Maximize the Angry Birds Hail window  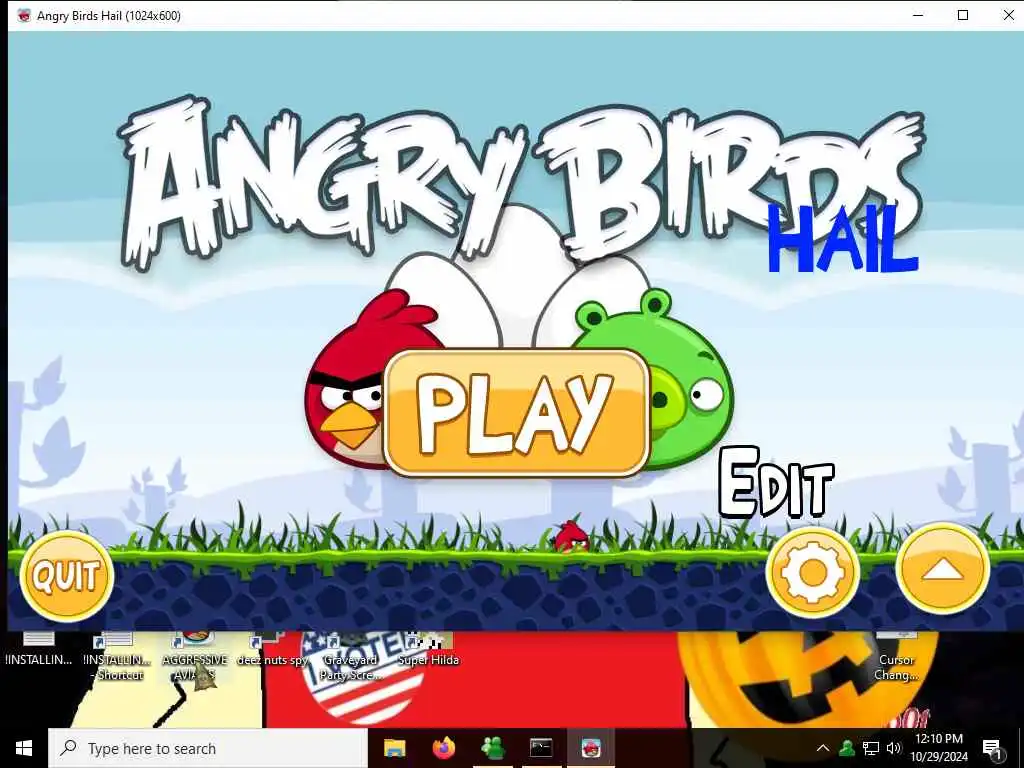[x=963, y=15]
